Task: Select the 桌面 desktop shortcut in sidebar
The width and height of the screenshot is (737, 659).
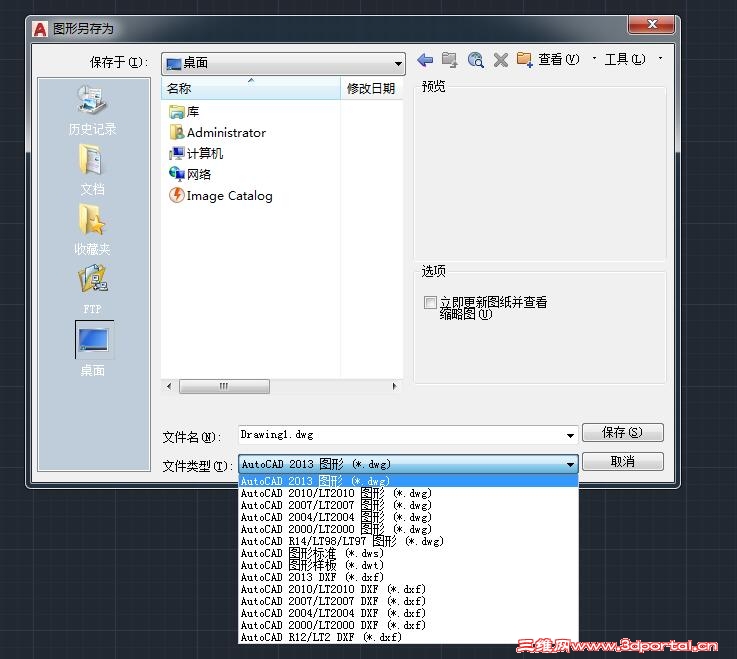Action: tap(94, 349)
